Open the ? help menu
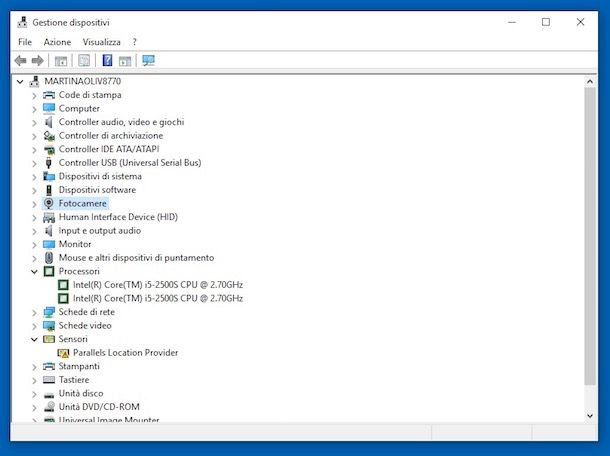The image size is (610, 456). pyautogui.click(x=135, y=42)
